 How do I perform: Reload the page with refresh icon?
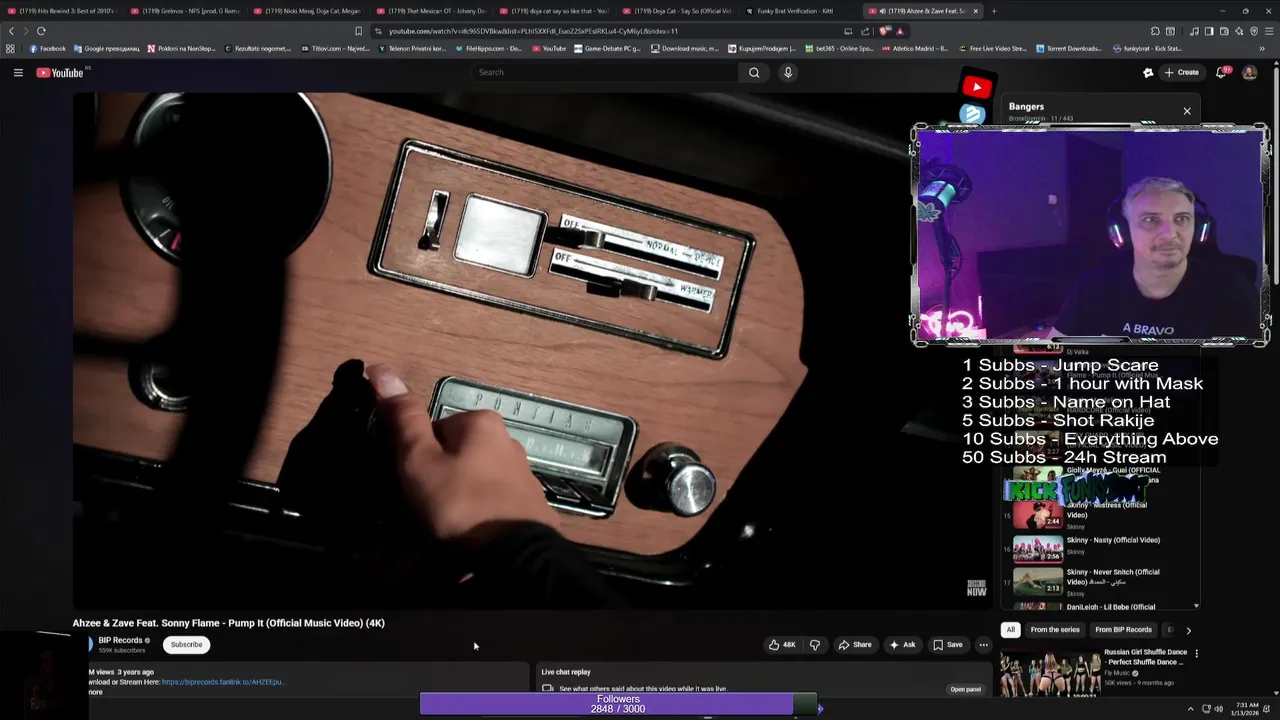(41, 31)
